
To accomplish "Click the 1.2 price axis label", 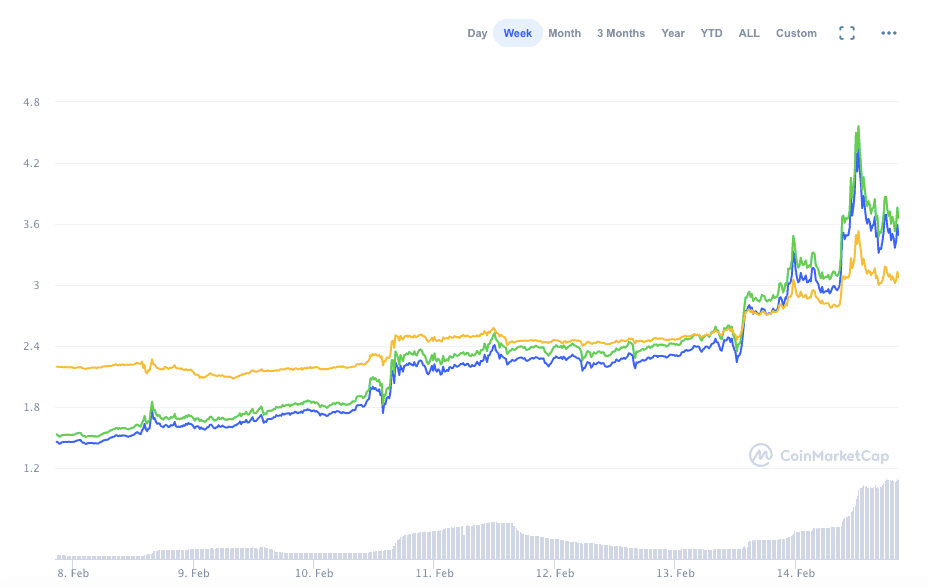I will (x=31, y=468).
